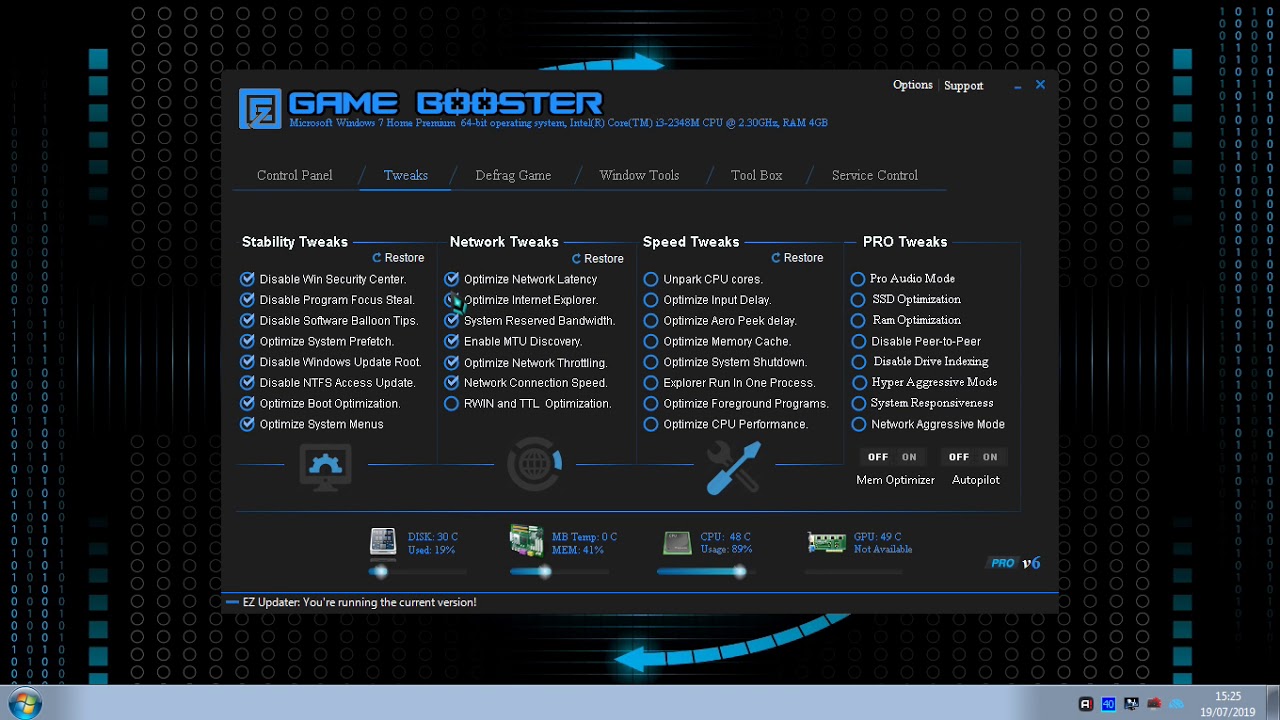Screen dimensions: 1280x720
Task: Uncheck Disable Program Focus Steal
Action: coord(248,300)
